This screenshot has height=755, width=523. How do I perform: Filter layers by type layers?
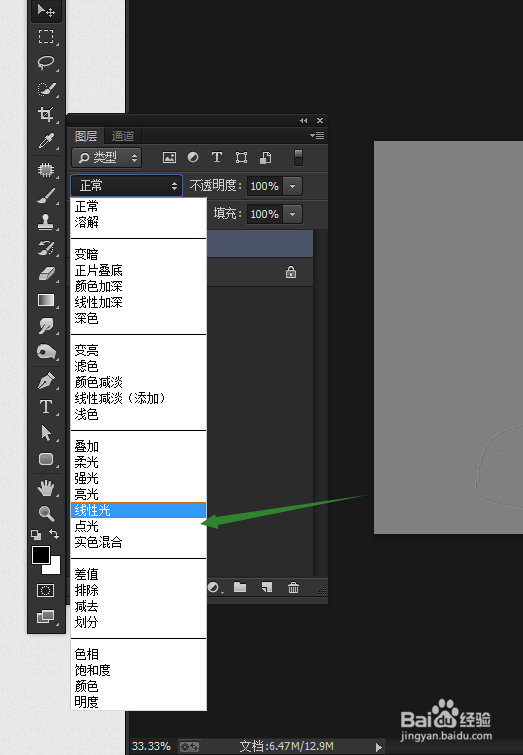click(x=217, y=157)
